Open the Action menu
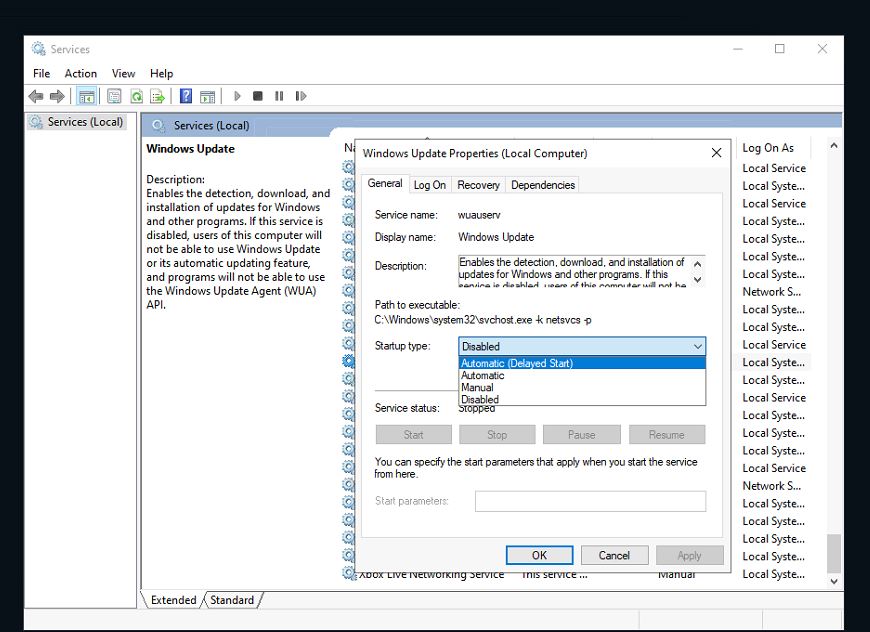This screenshot has width=870, height=632. [80, 73]
